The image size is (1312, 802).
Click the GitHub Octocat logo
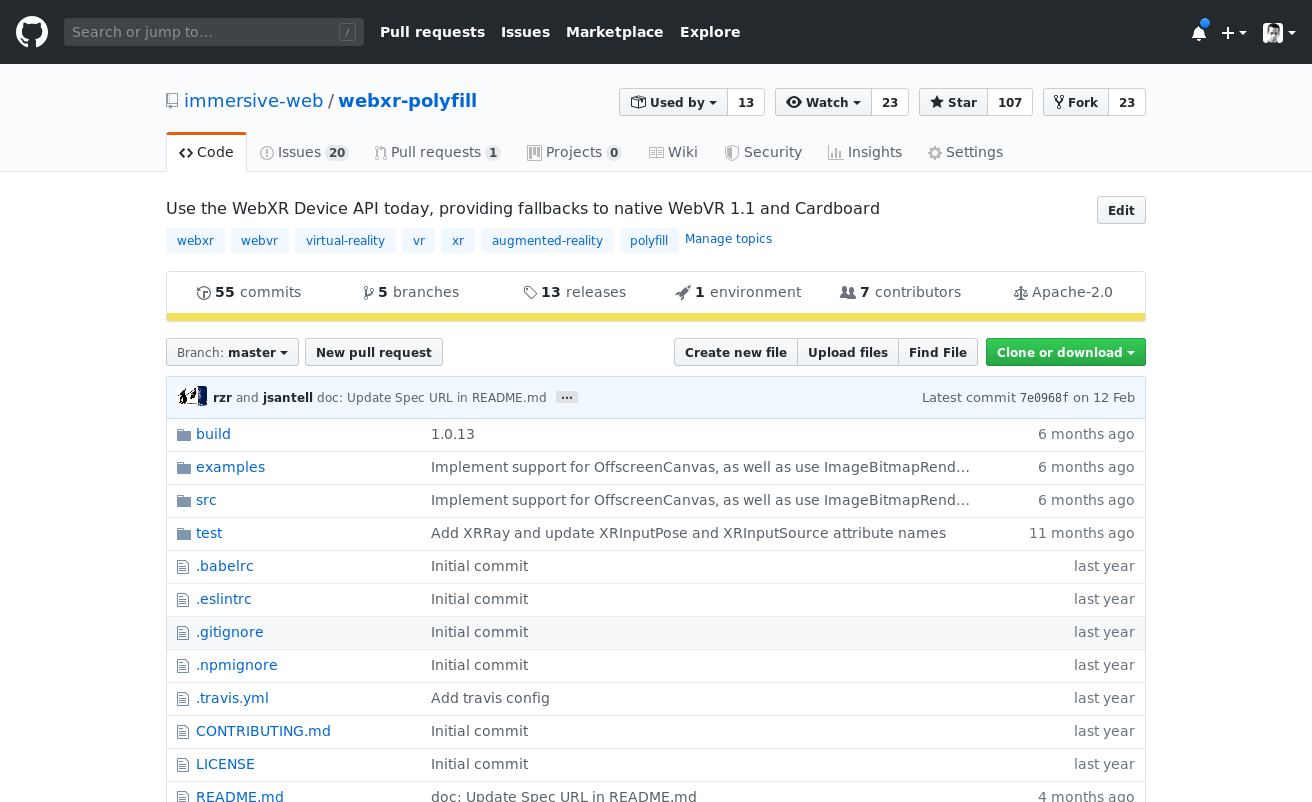(32, 32)
